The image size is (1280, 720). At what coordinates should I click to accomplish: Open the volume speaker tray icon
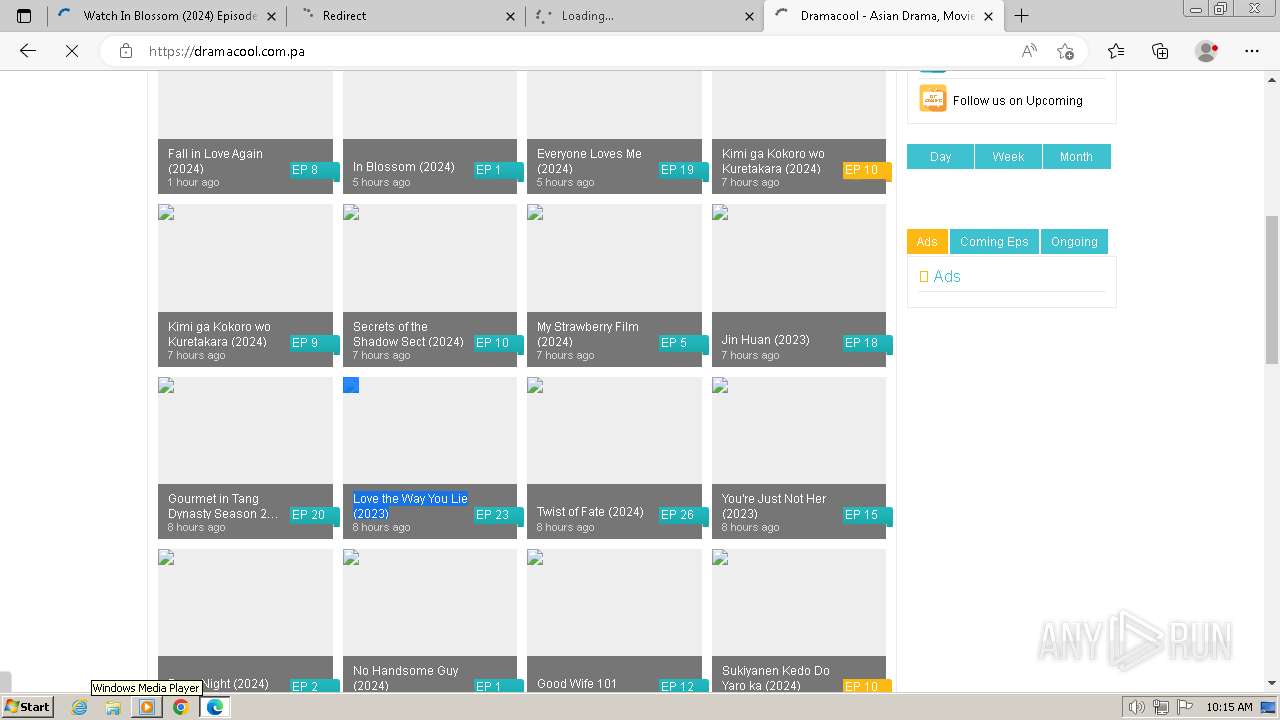(1136, 707)
